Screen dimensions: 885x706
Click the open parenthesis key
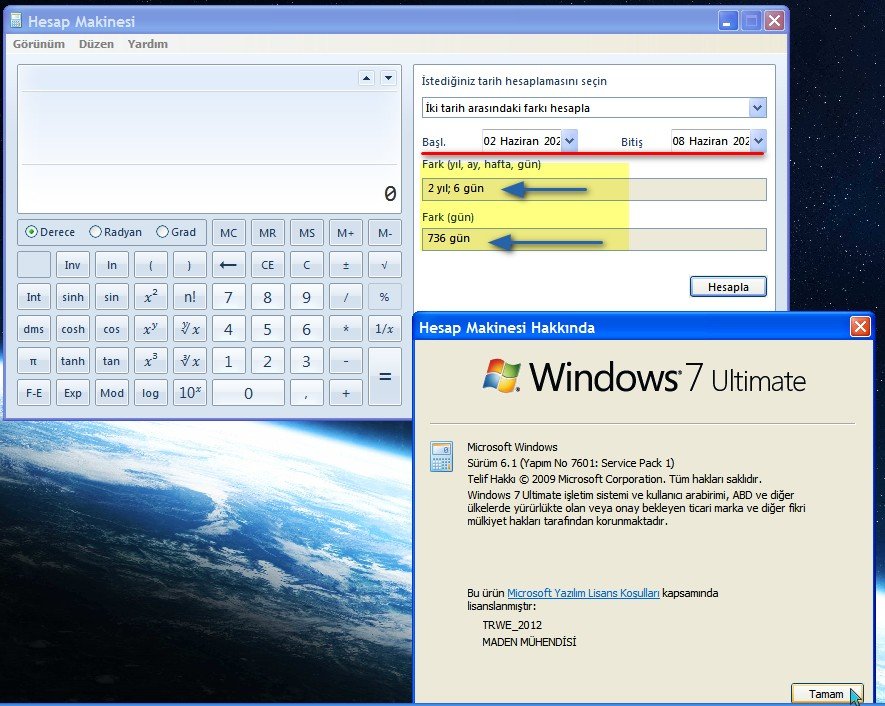click(151, 265)
